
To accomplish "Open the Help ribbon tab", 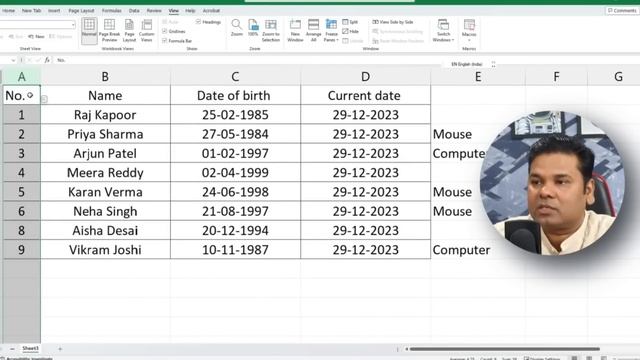I will [x=190, y=11].
